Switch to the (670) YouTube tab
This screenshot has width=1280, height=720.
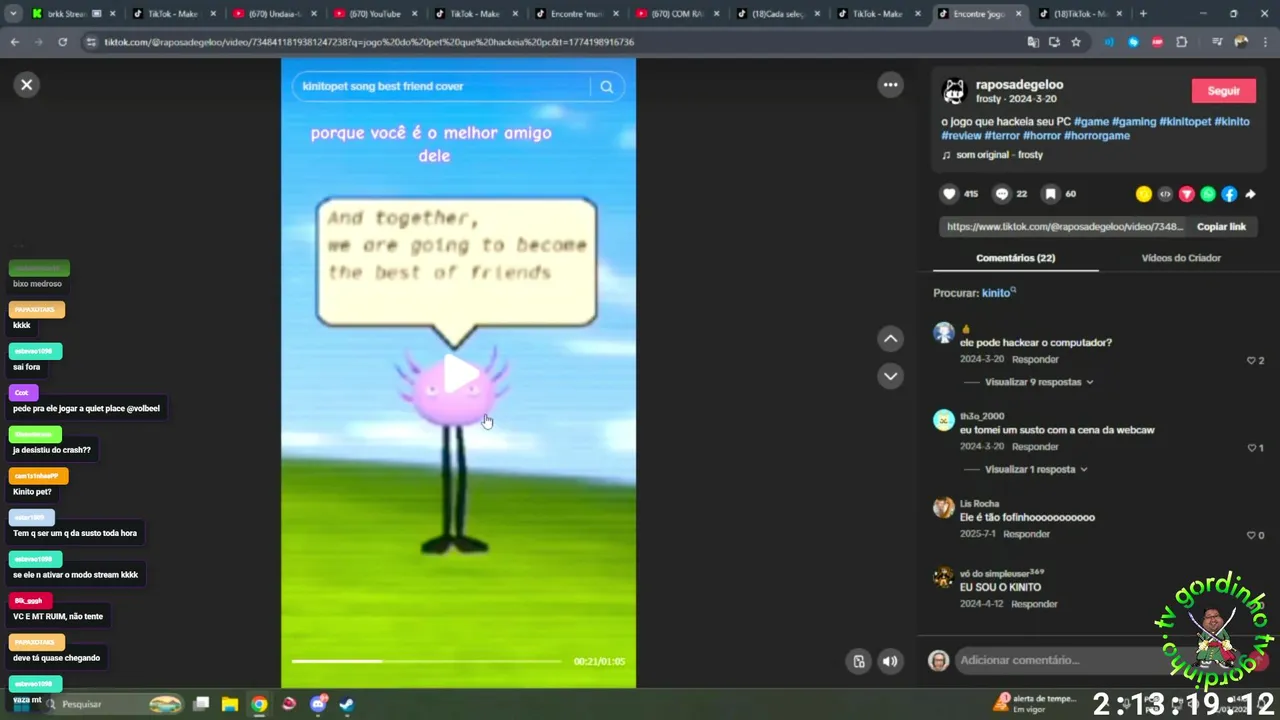[376, 14]
